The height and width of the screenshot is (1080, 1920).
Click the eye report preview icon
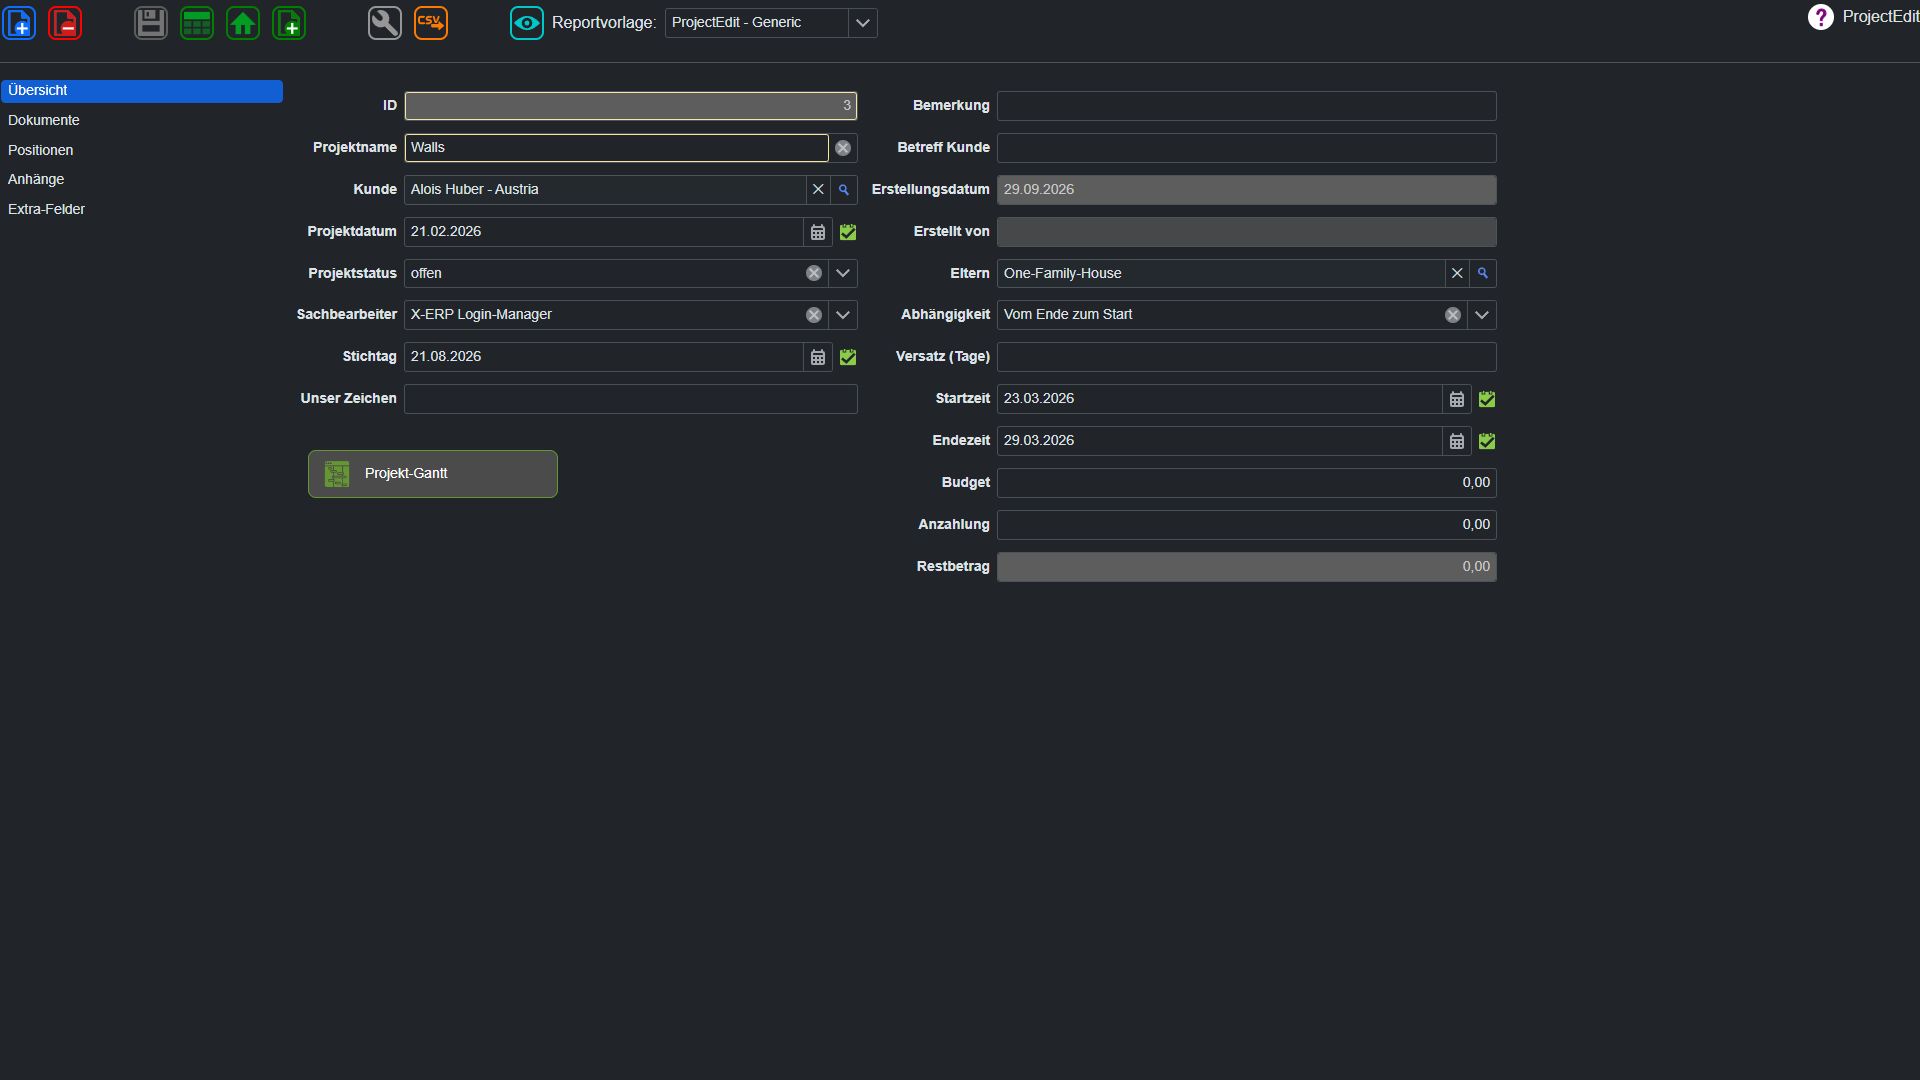527,22
